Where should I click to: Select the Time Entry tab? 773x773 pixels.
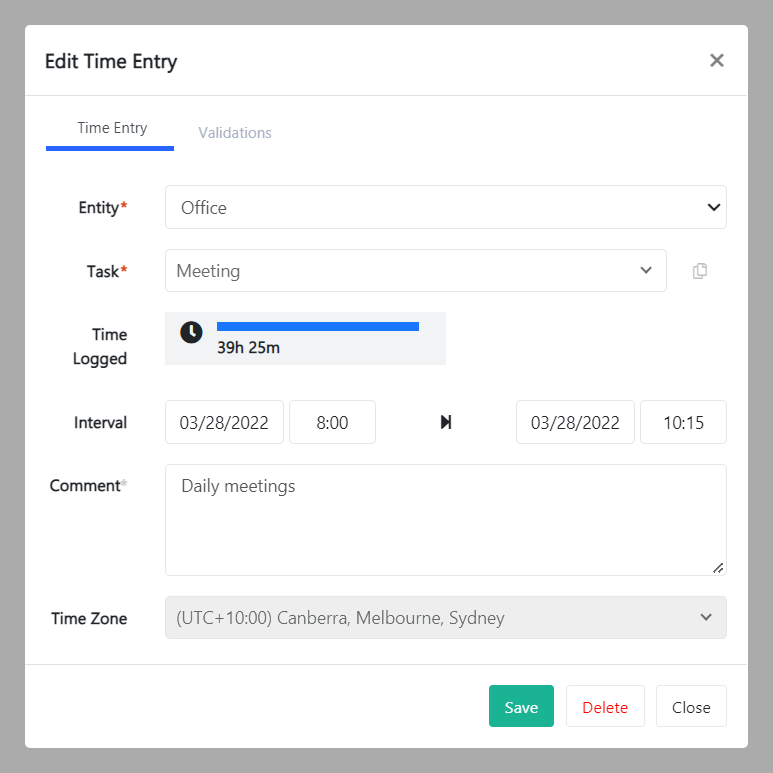tap(111, 129)
